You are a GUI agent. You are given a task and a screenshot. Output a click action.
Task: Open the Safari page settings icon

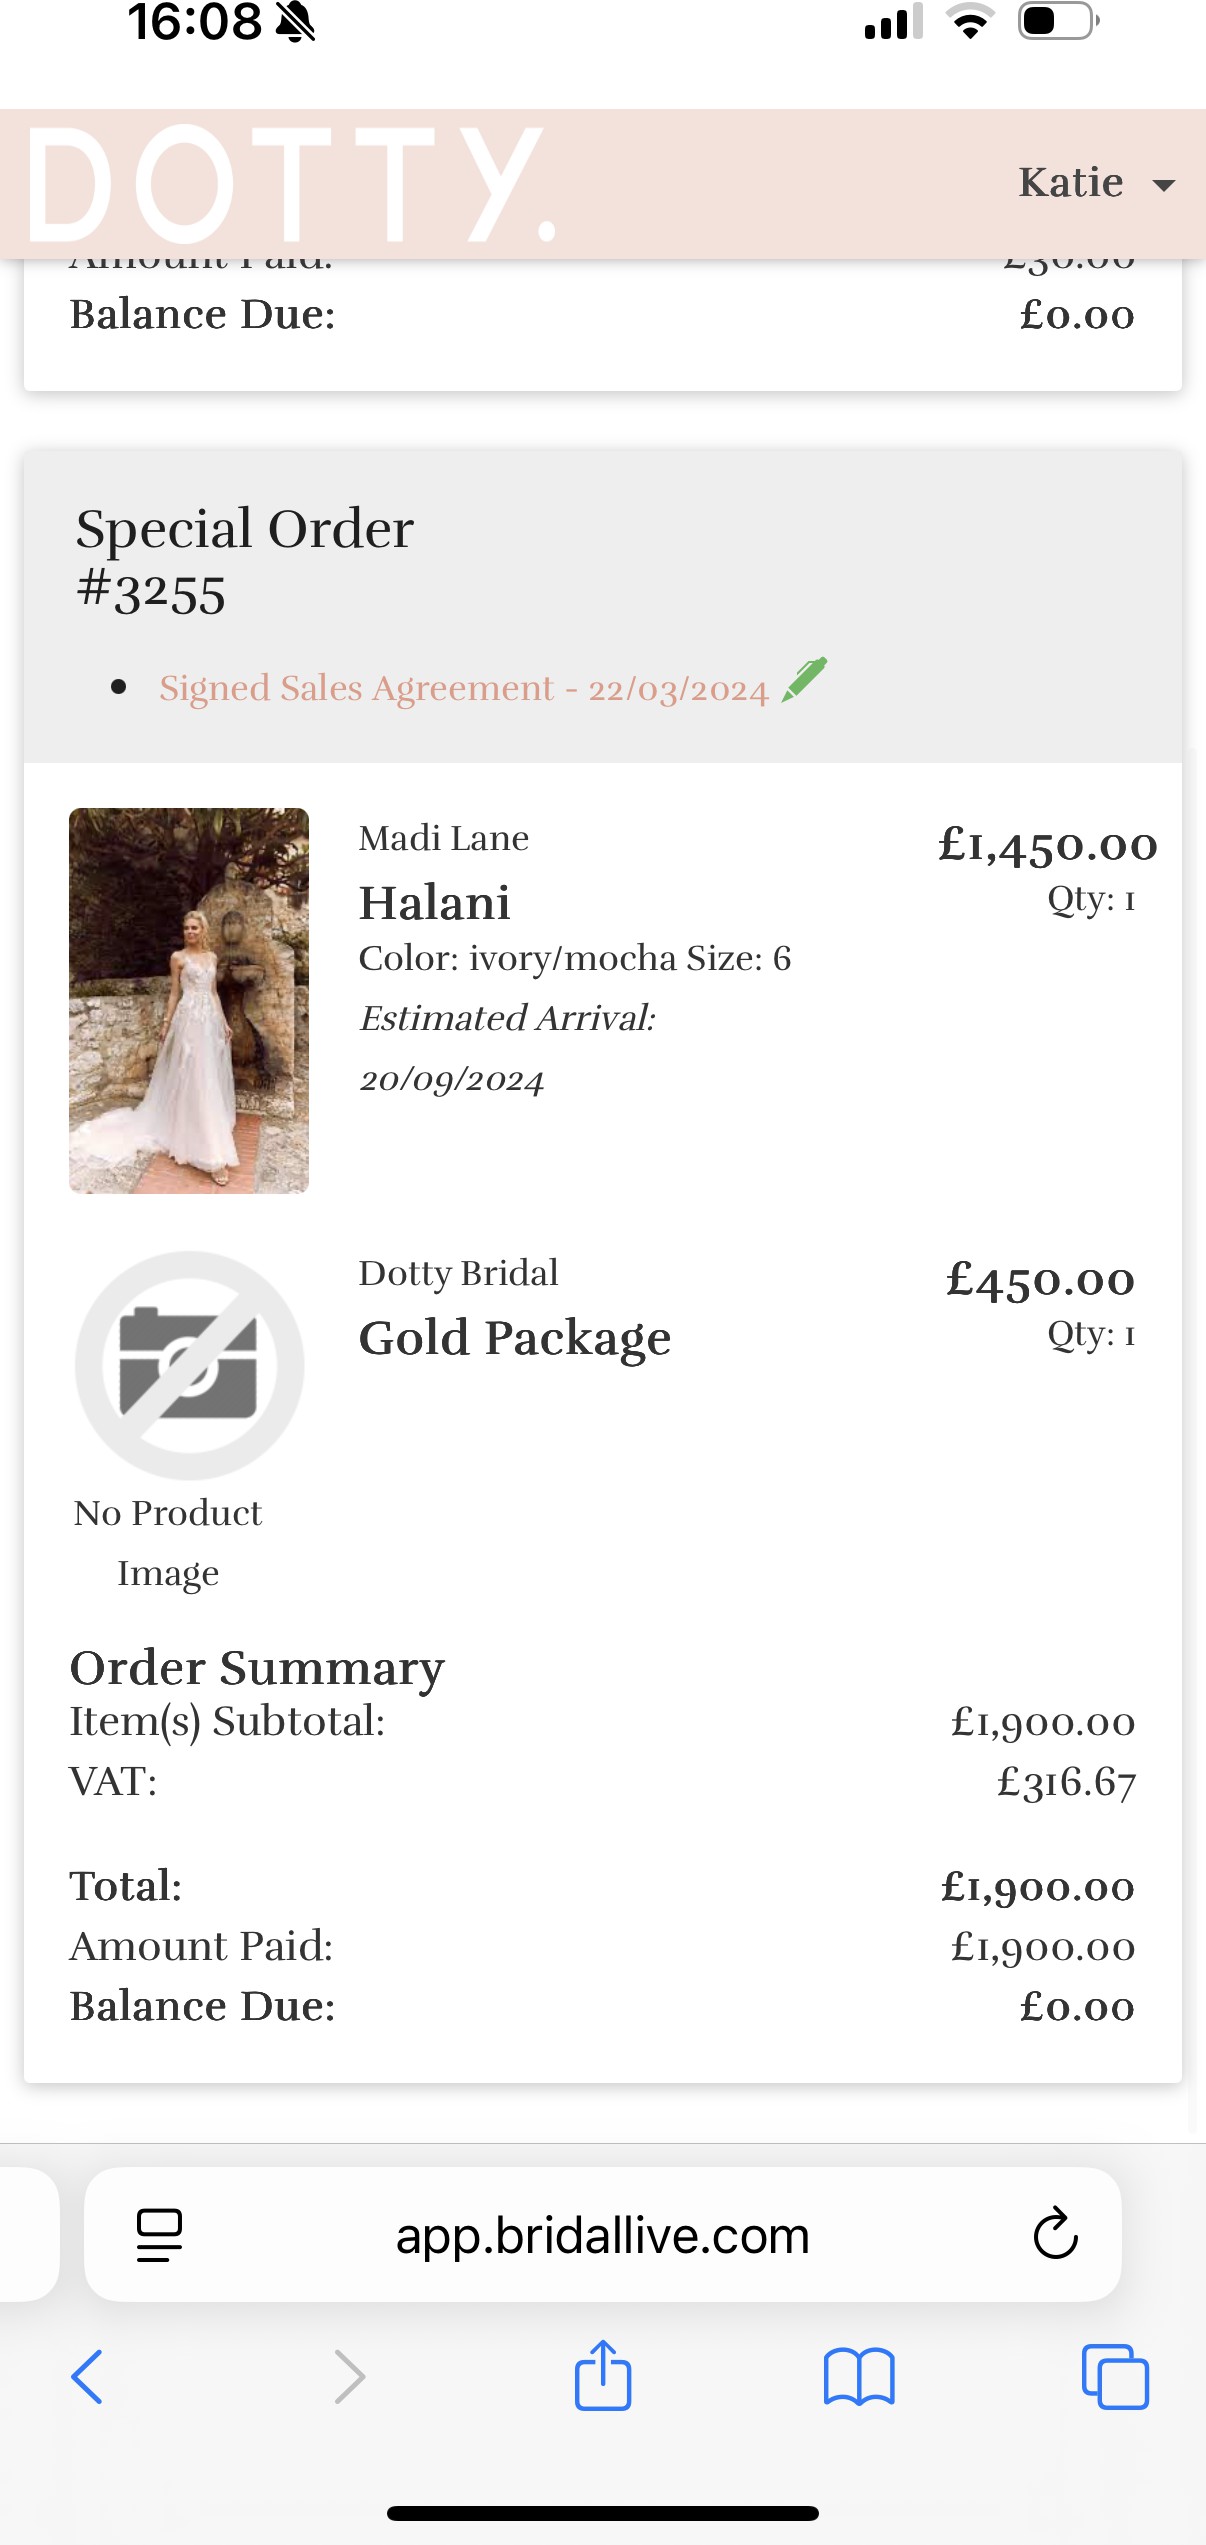tap(159, 2235)
